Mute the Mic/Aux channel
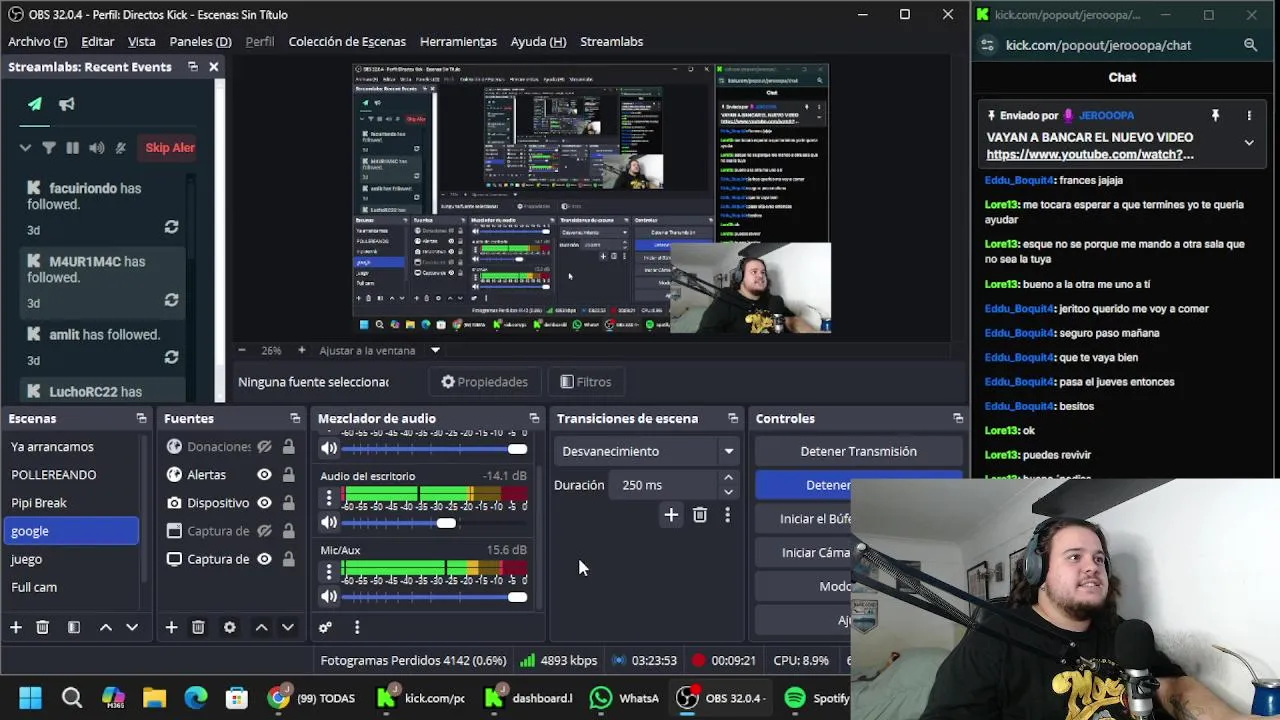This screenshot has width=1280, height=720. [x=328, y=597]
